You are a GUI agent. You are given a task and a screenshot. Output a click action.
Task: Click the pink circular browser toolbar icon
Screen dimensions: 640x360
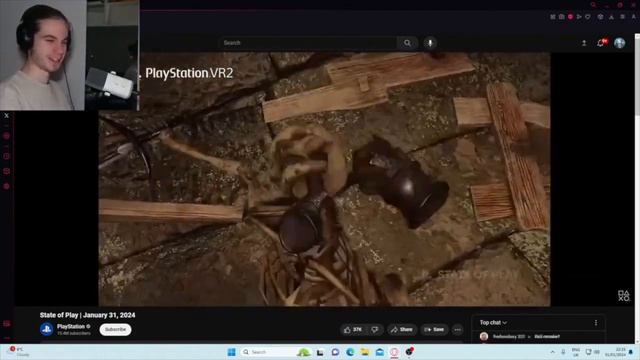[570, 17]
